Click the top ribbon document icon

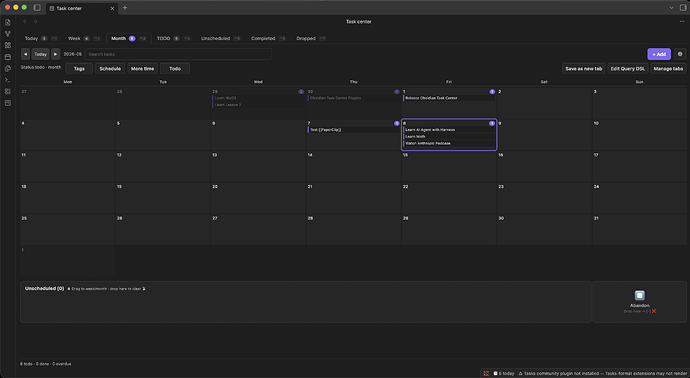click(x=7, y=22)
